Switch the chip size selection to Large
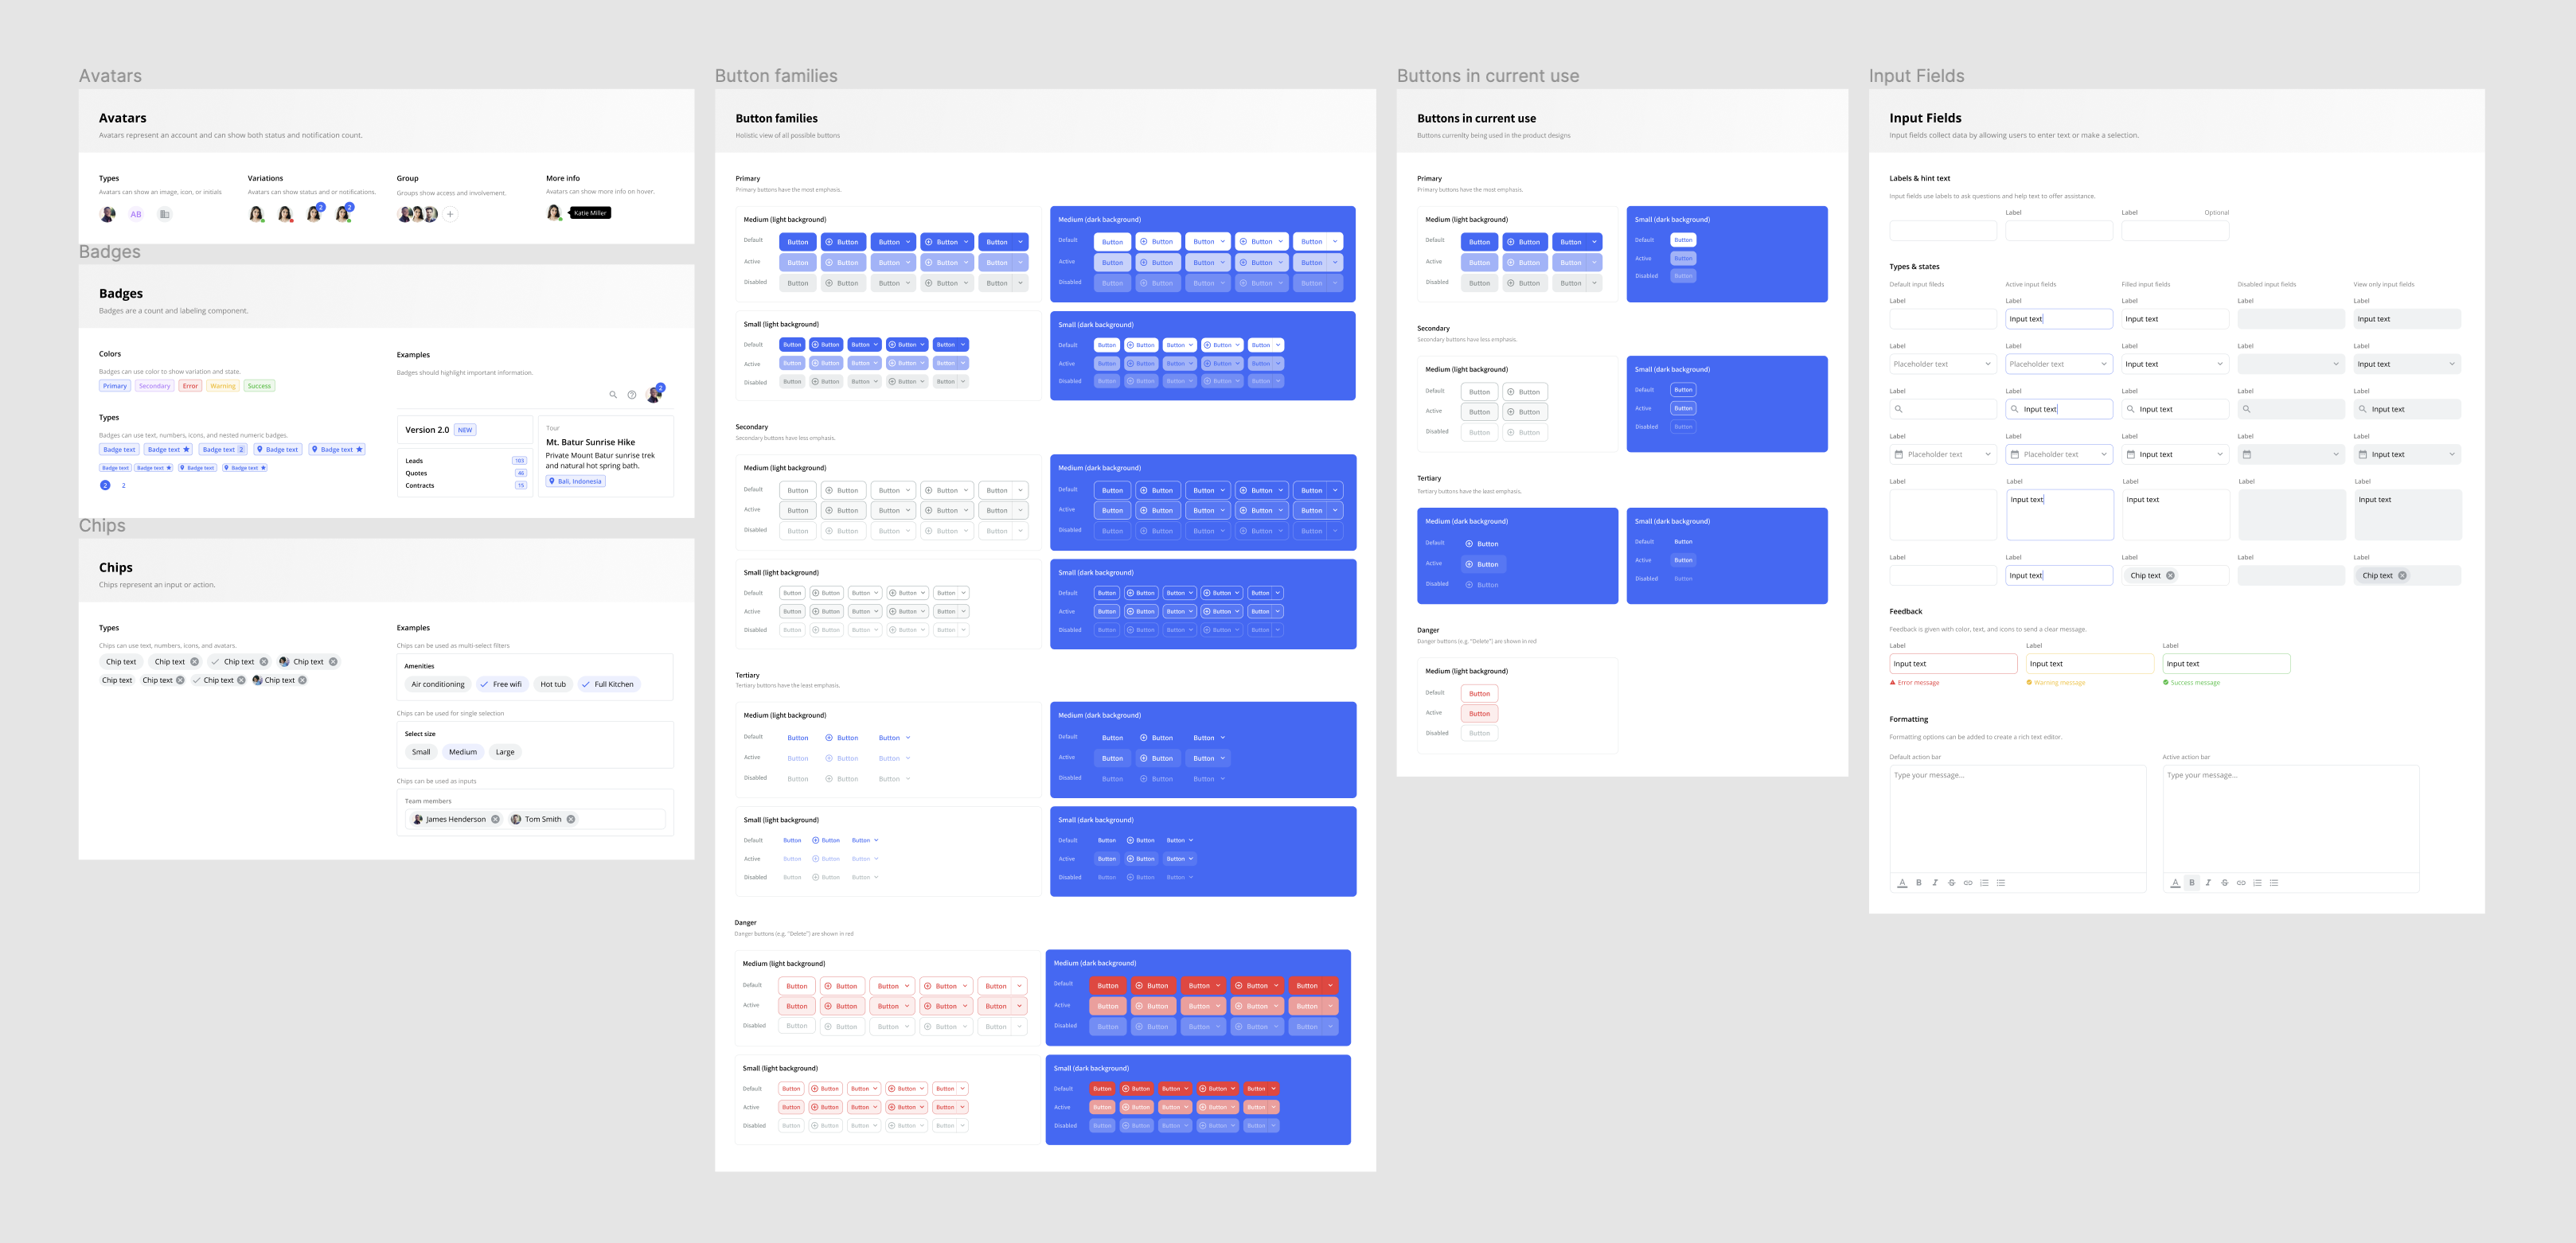The height and width of the screenshot is (1243, 2576). (x=505, y=751)
